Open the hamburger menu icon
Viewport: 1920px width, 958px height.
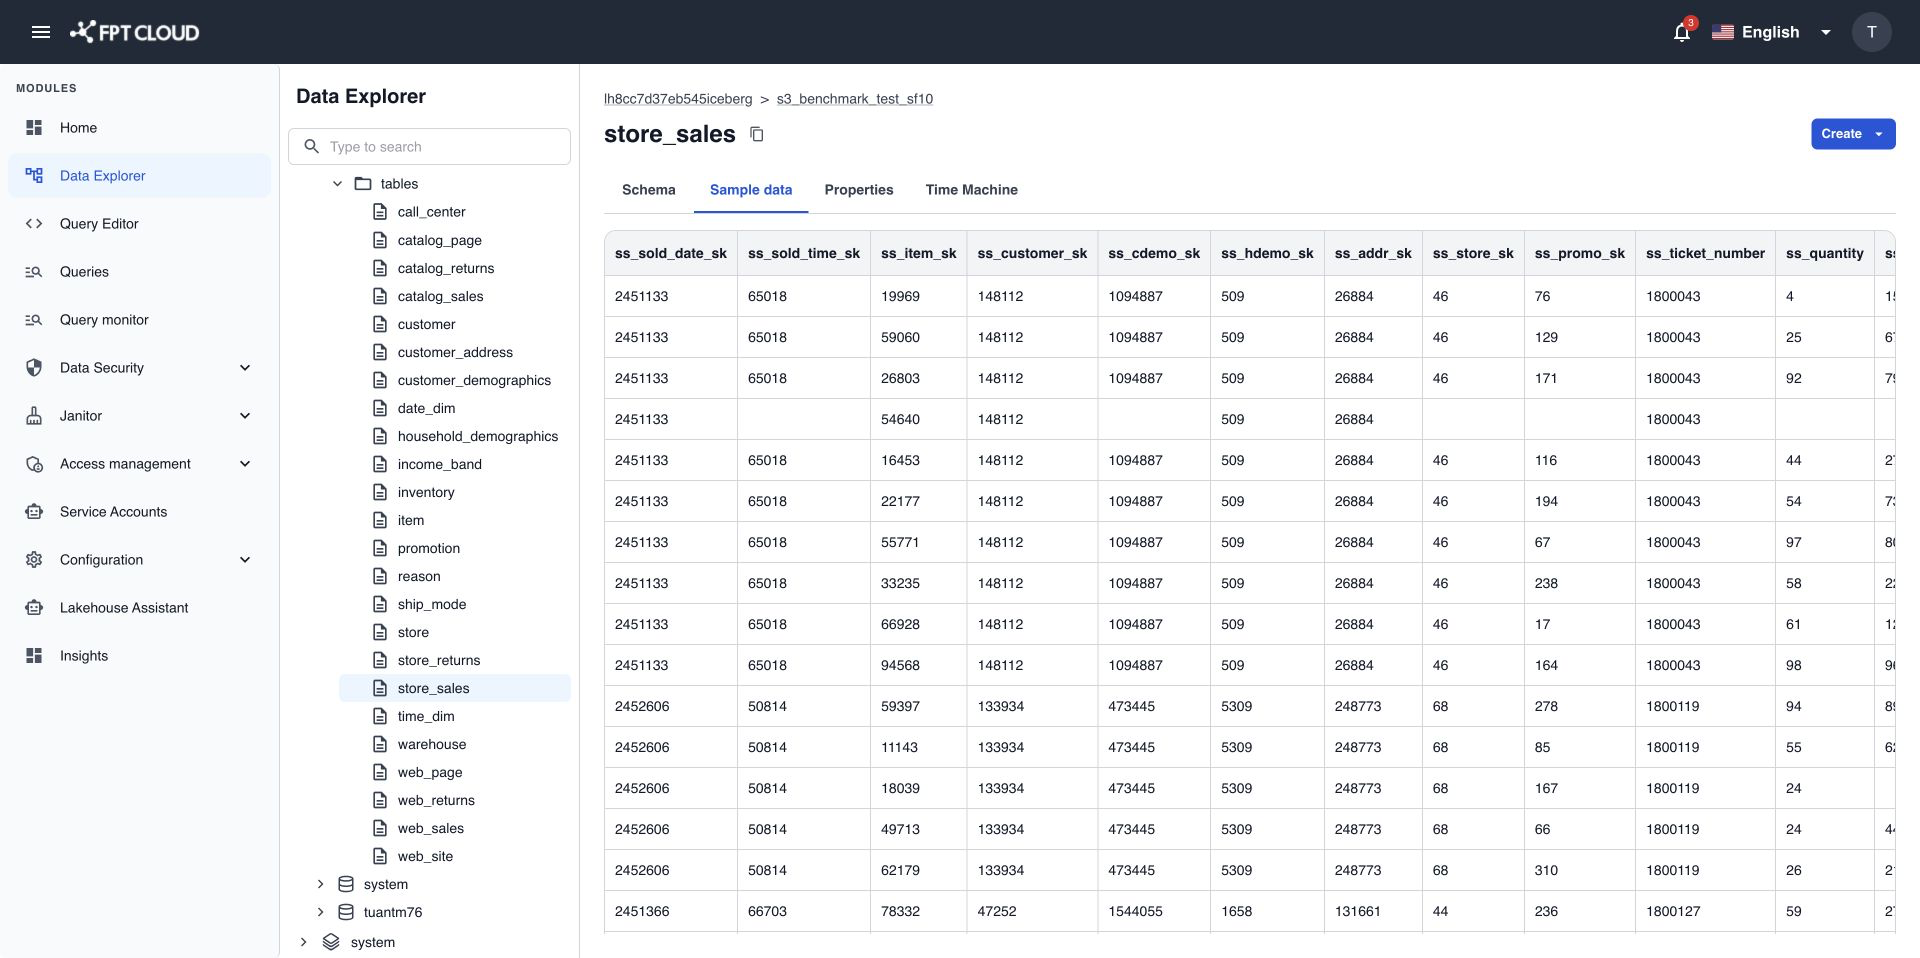pyautogui.click(x=41, y=32)
